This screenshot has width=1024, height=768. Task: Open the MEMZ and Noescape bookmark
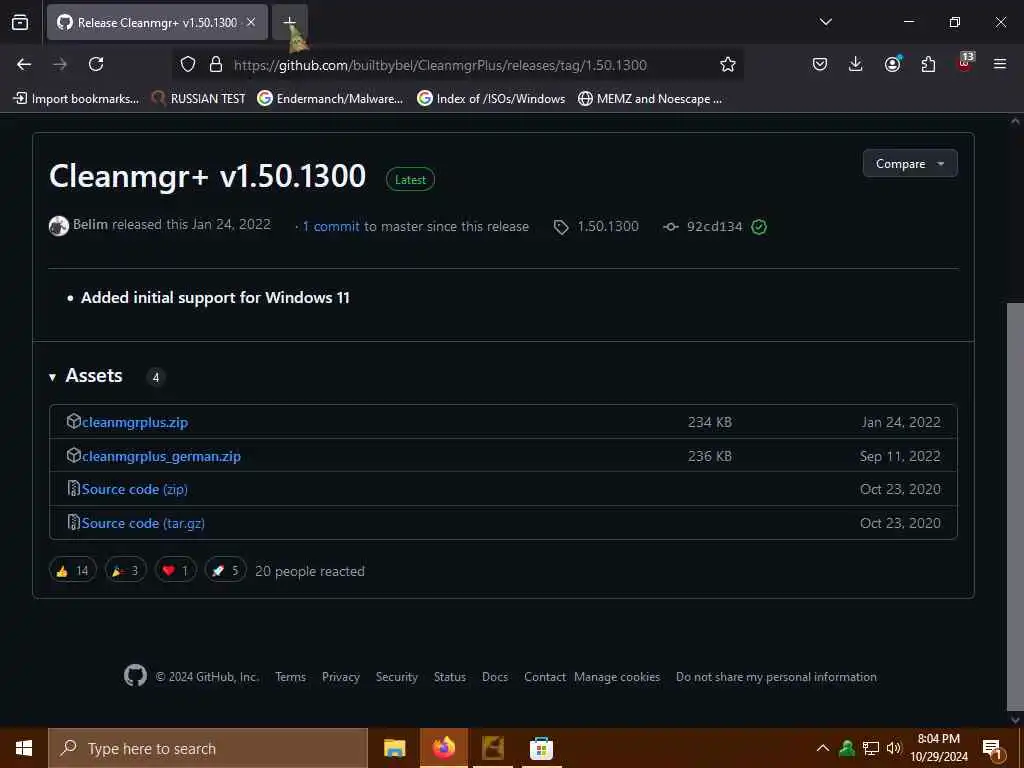pos(650,99)
